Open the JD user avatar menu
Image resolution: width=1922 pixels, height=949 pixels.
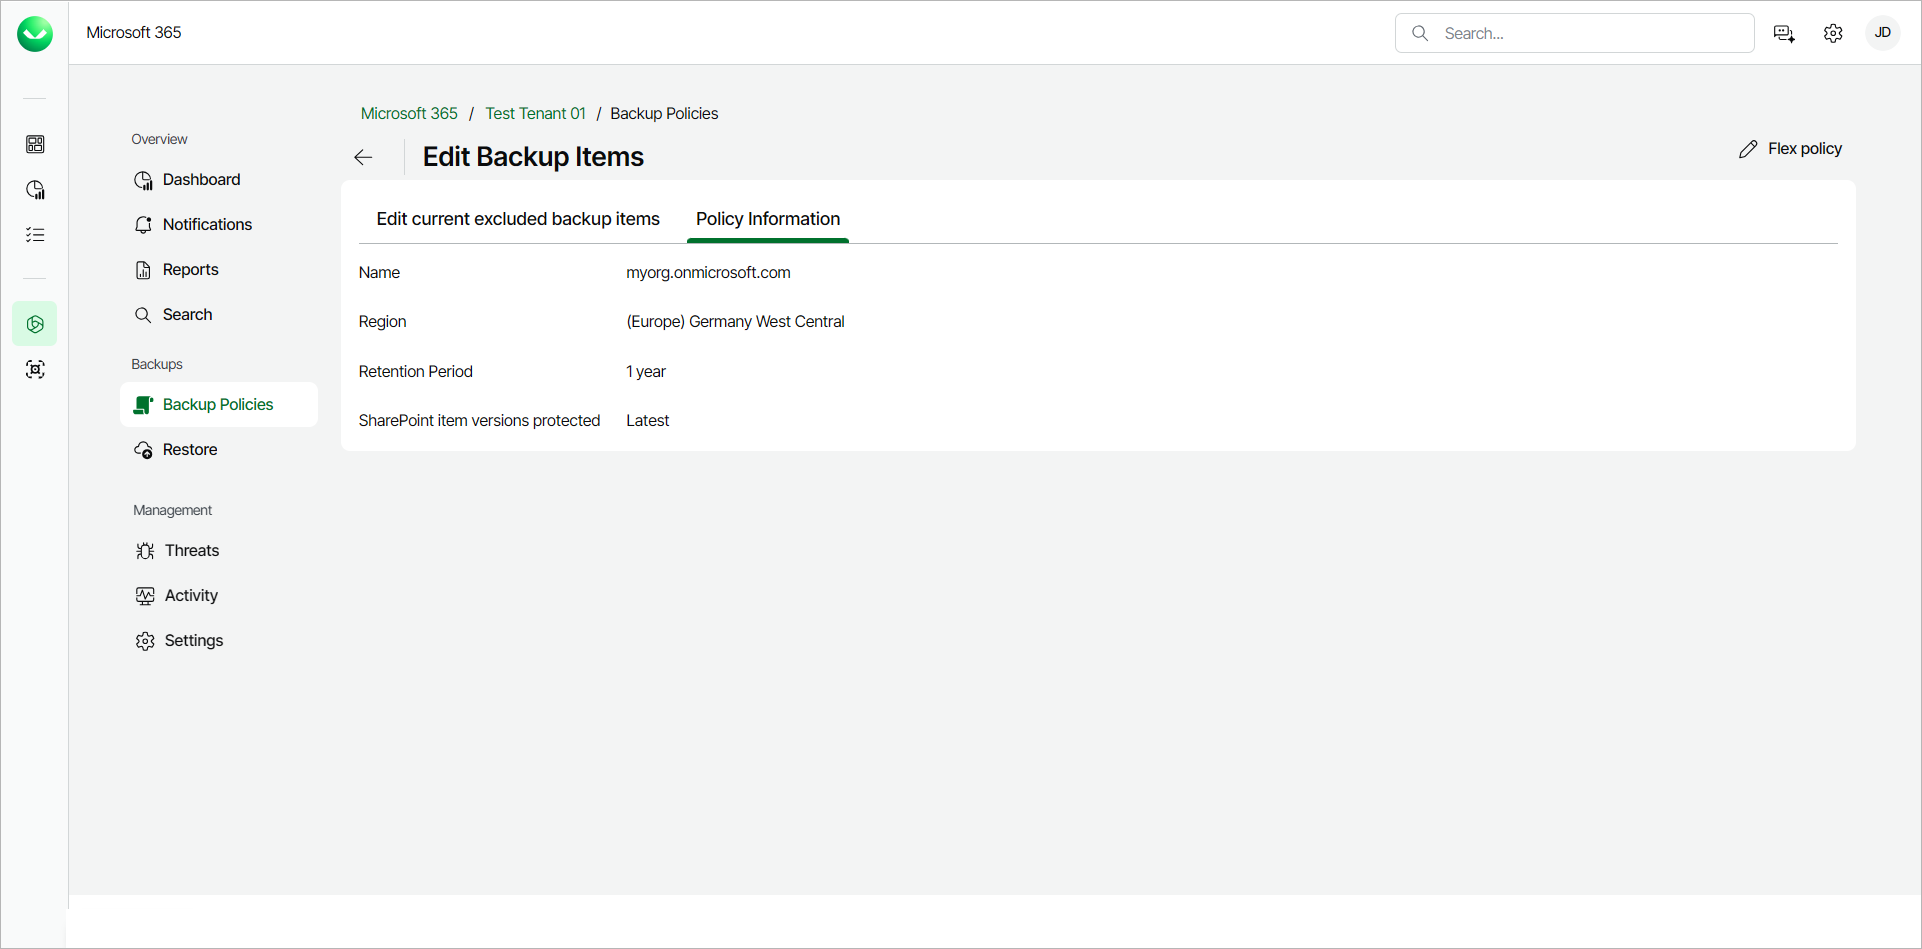(x=1882, y=33)
